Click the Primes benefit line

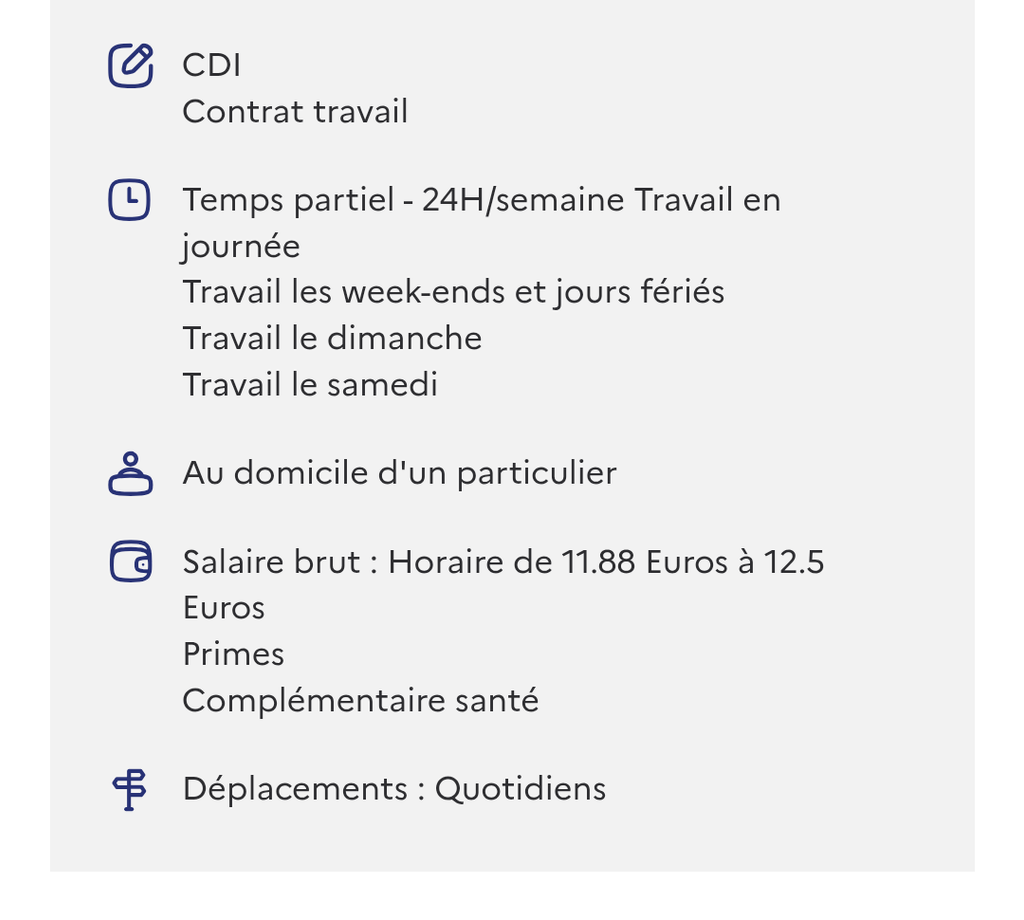pyautogui.click(x=233, y=654)
